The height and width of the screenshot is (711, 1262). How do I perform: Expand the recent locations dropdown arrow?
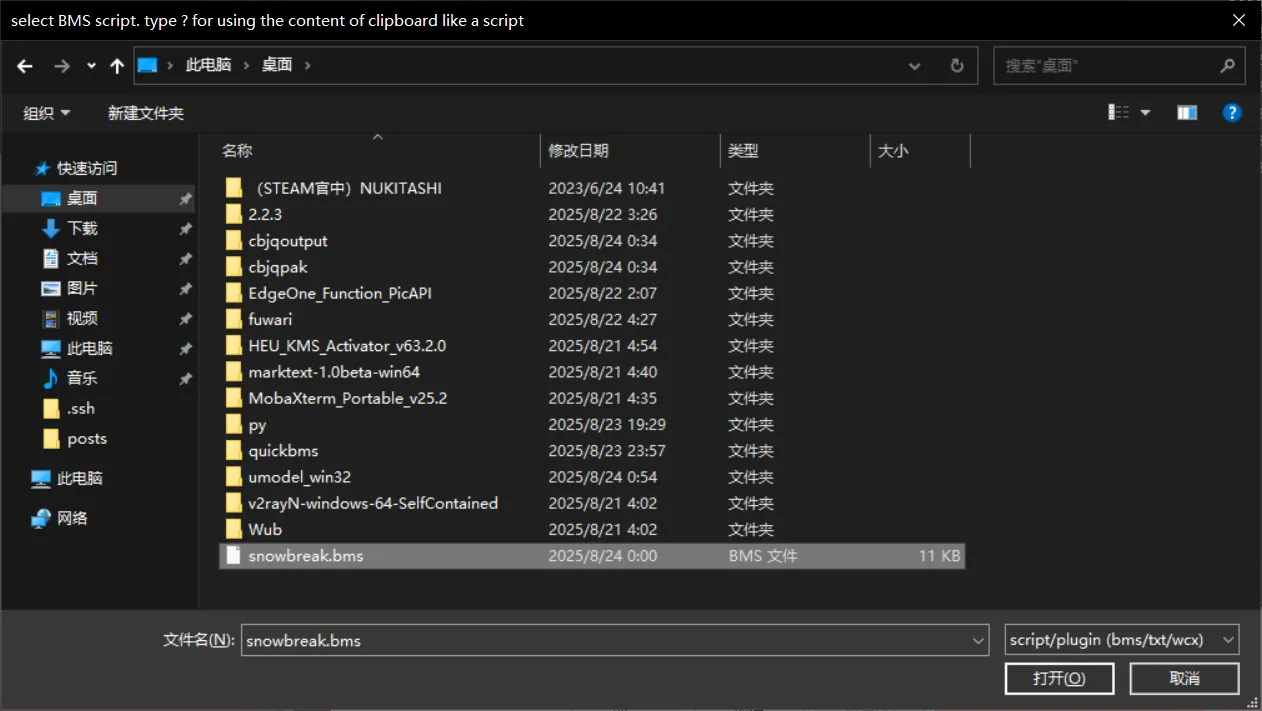click(x=91, y=66)
